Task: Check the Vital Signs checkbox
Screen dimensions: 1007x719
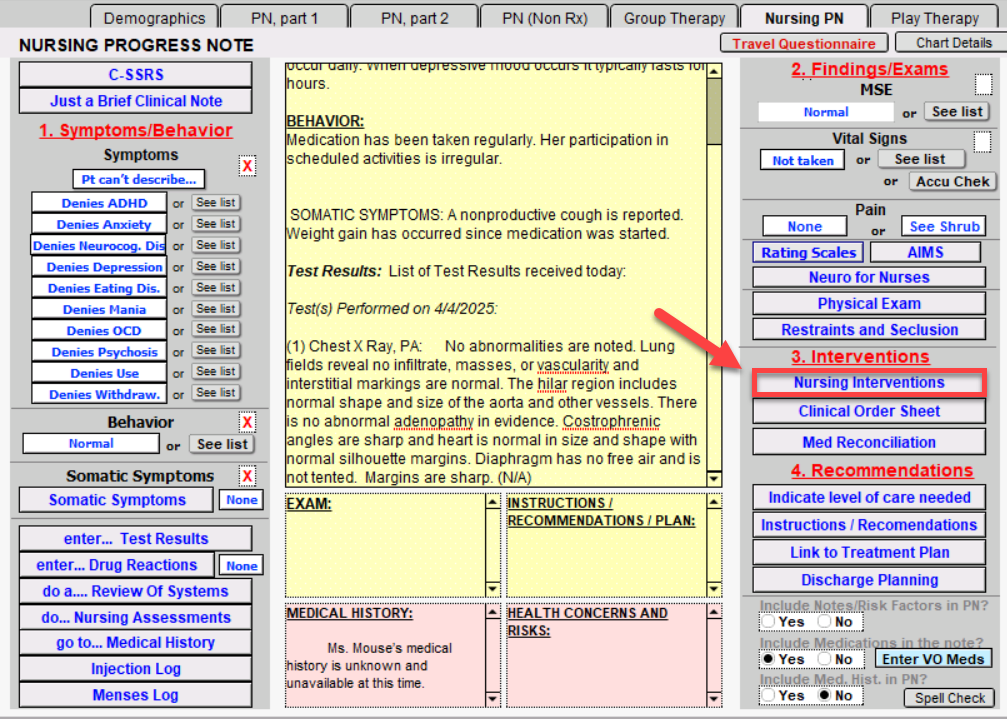Action: (984, 142)
